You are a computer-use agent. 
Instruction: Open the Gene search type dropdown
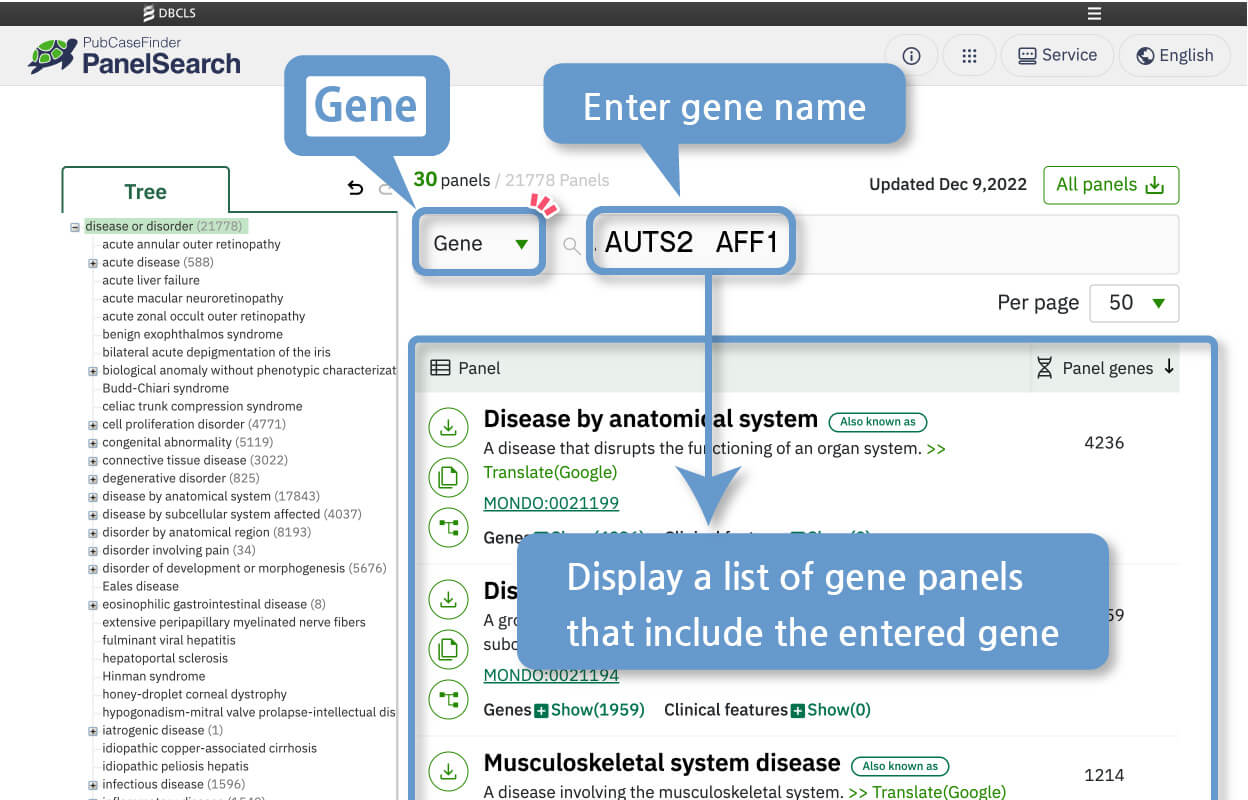pos(480,243)
